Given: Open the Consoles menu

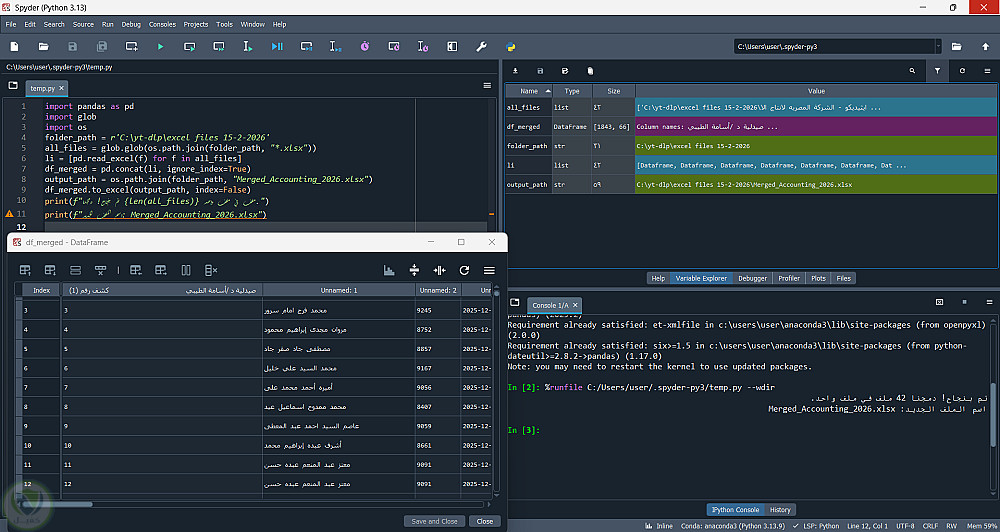Looking at the screenshot, I should tap(162, 24).
